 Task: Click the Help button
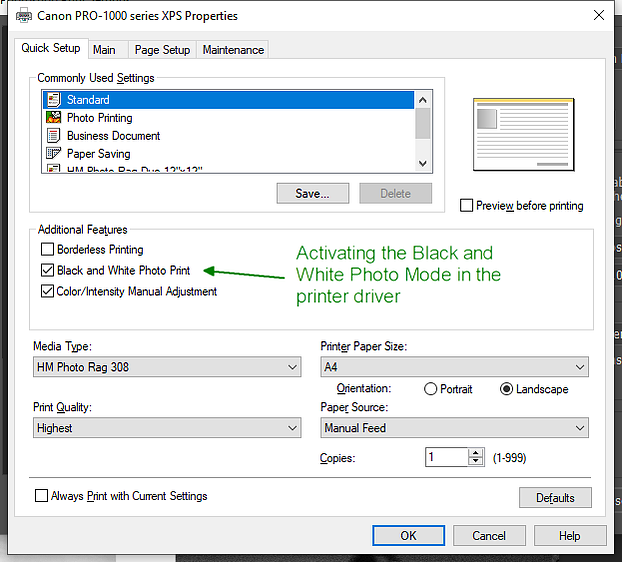pyautogui.click(x=570, y=536)
